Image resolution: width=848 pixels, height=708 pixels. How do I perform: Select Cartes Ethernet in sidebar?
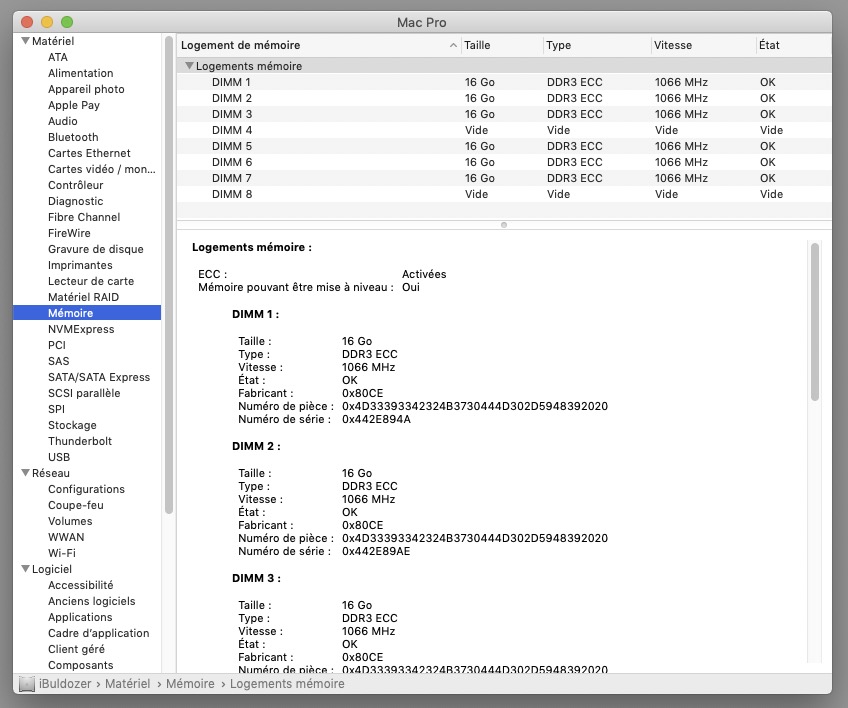pos(89,153)
